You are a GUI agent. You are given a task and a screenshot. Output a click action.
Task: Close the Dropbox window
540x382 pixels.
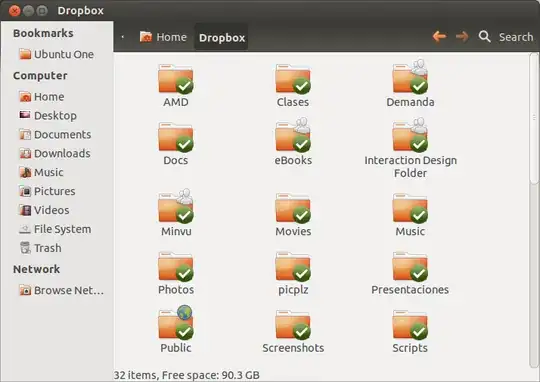coord(14,11)
